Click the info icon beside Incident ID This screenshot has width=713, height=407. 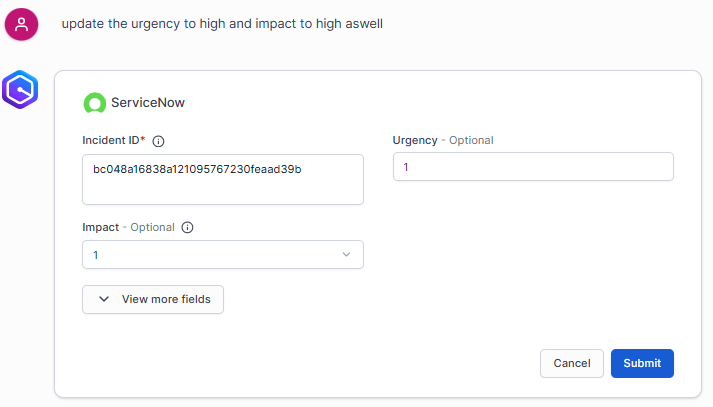pyautogui.click(x=158, y=141)
